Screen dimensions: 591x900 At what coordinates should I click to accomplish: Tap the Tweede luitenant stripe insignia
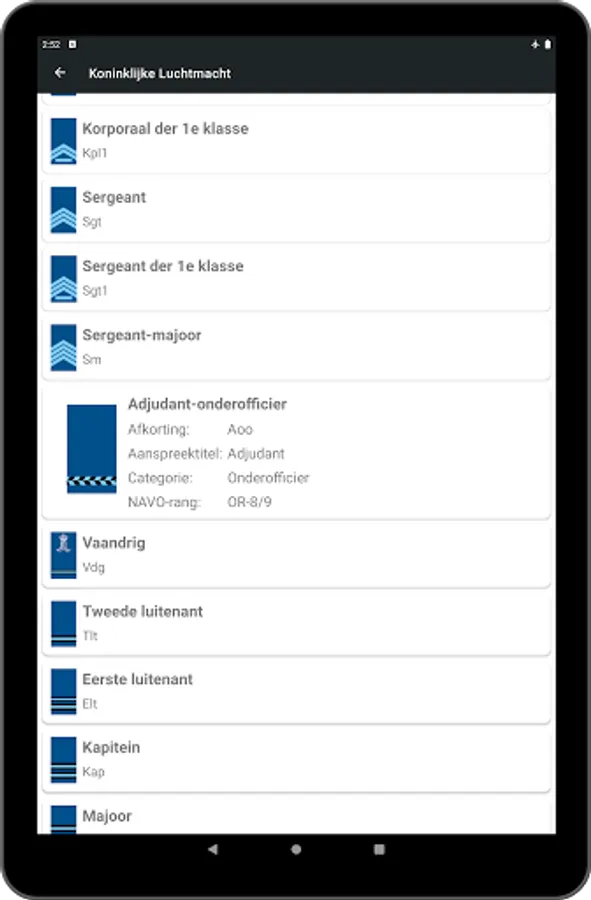click(x=63, y=624)
